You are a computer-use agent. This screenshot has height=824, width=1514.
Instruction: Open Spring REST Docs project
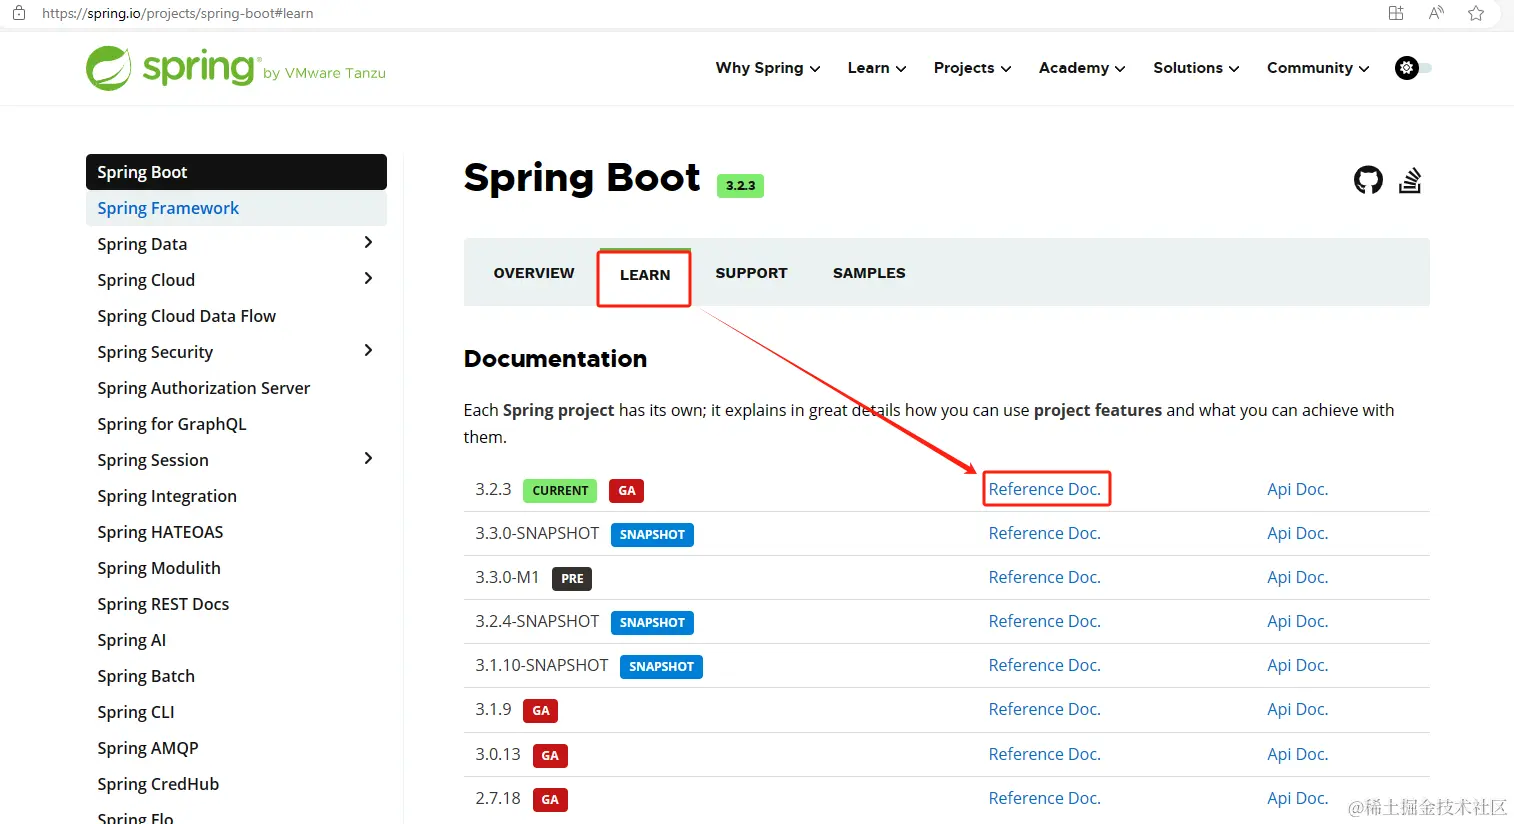163,604
